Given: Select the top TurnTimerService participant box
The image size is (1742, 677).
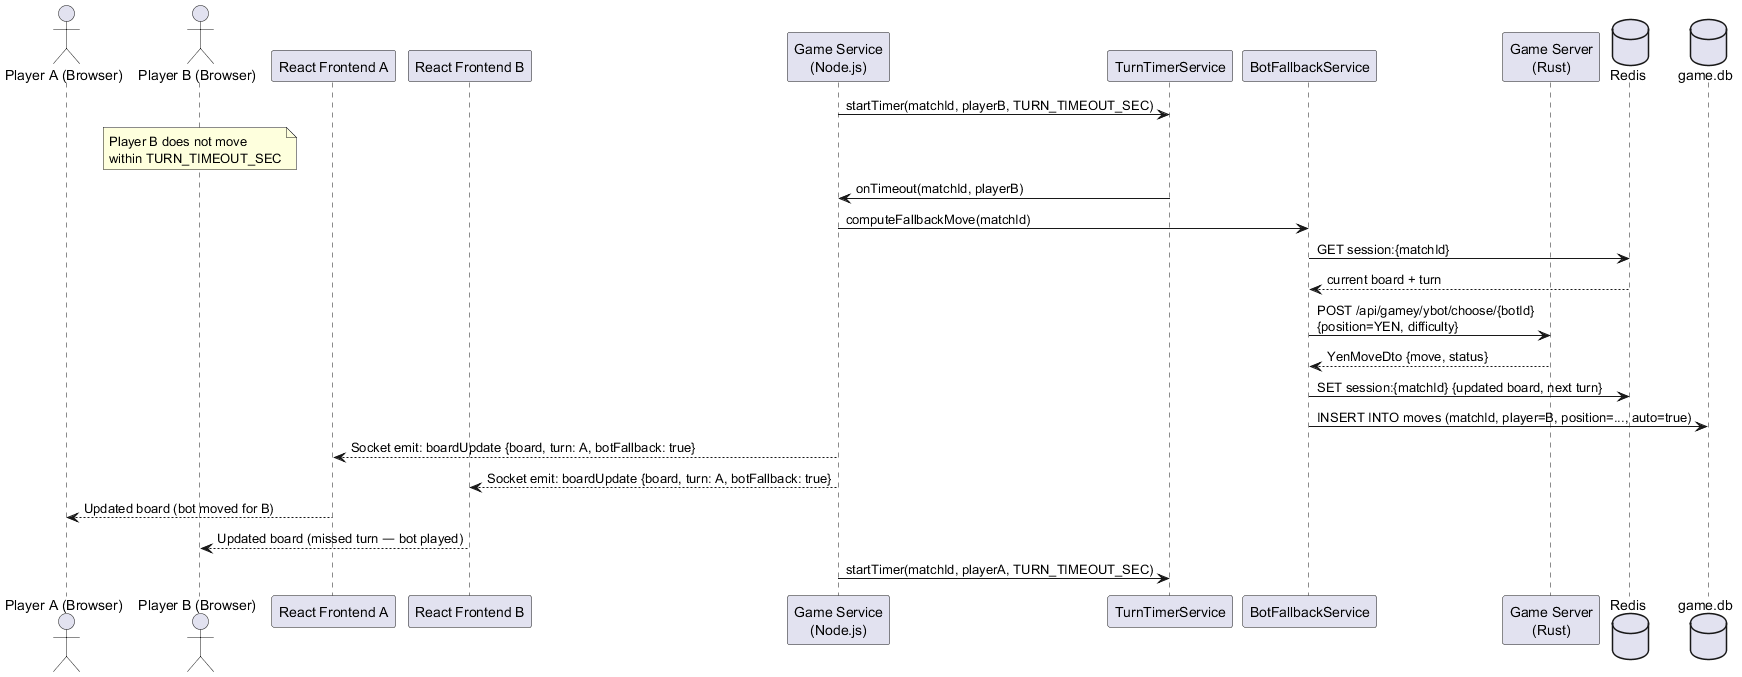Looking at the screenshot, I should coord(1169,67).
